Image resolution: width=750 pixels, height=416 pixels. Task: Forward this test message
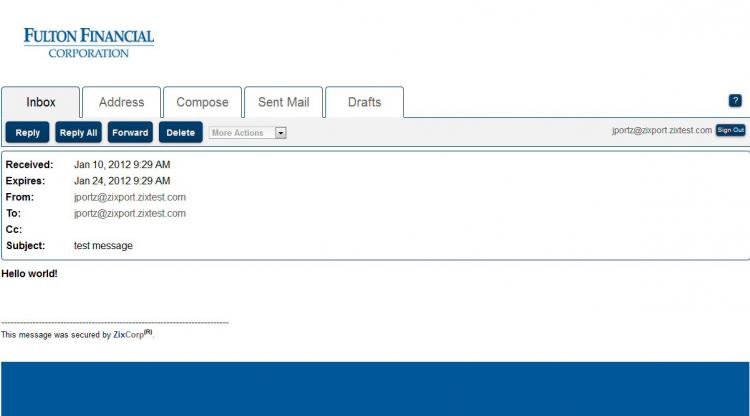[x=130, y=132]
